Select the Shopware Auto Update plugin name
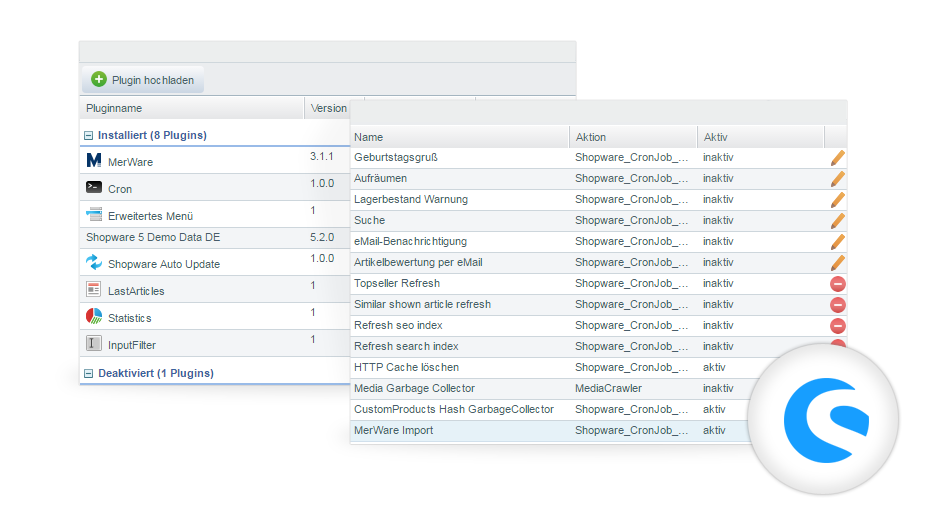The height and width of the screenshot is (530, 930). click(164, 264)
